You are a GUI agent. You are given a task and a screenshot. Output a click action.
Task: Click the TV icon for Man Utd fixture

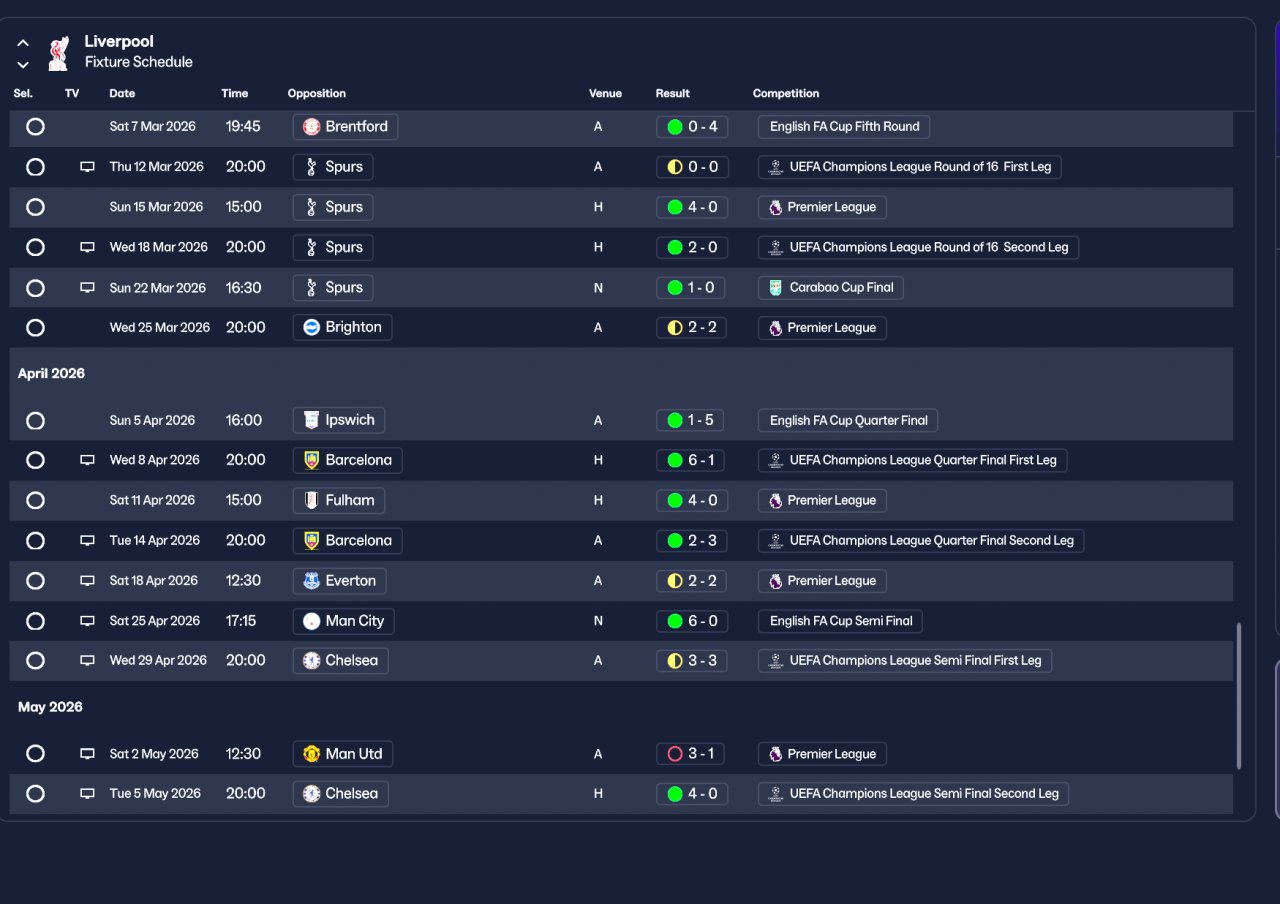click(88, 754)
